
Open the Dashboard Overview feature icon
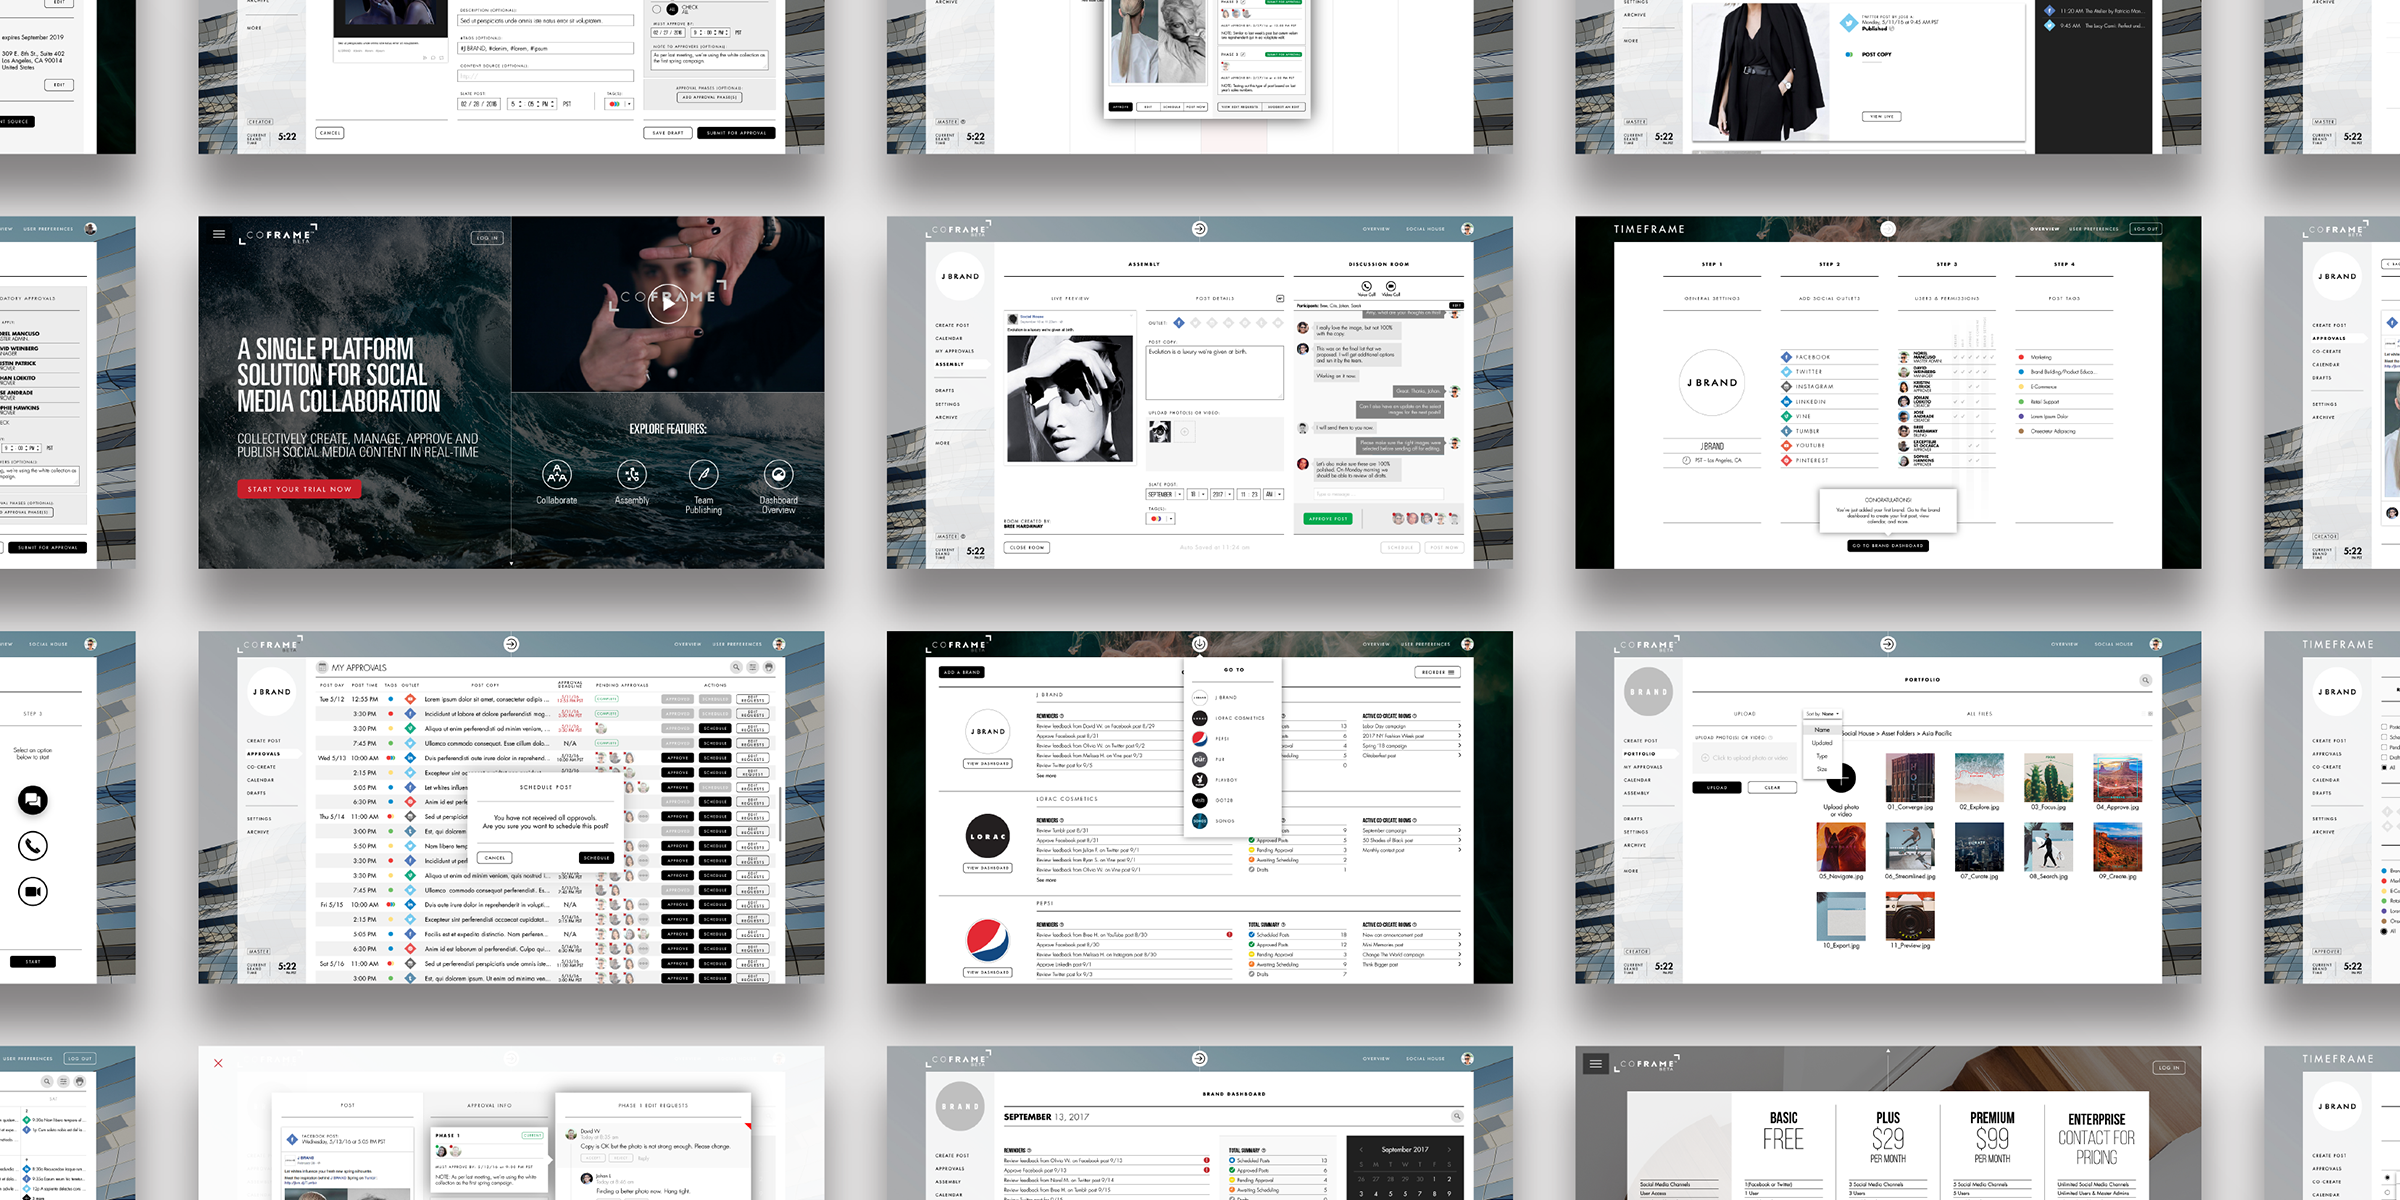pyautogui.click(x=778, y=474)
